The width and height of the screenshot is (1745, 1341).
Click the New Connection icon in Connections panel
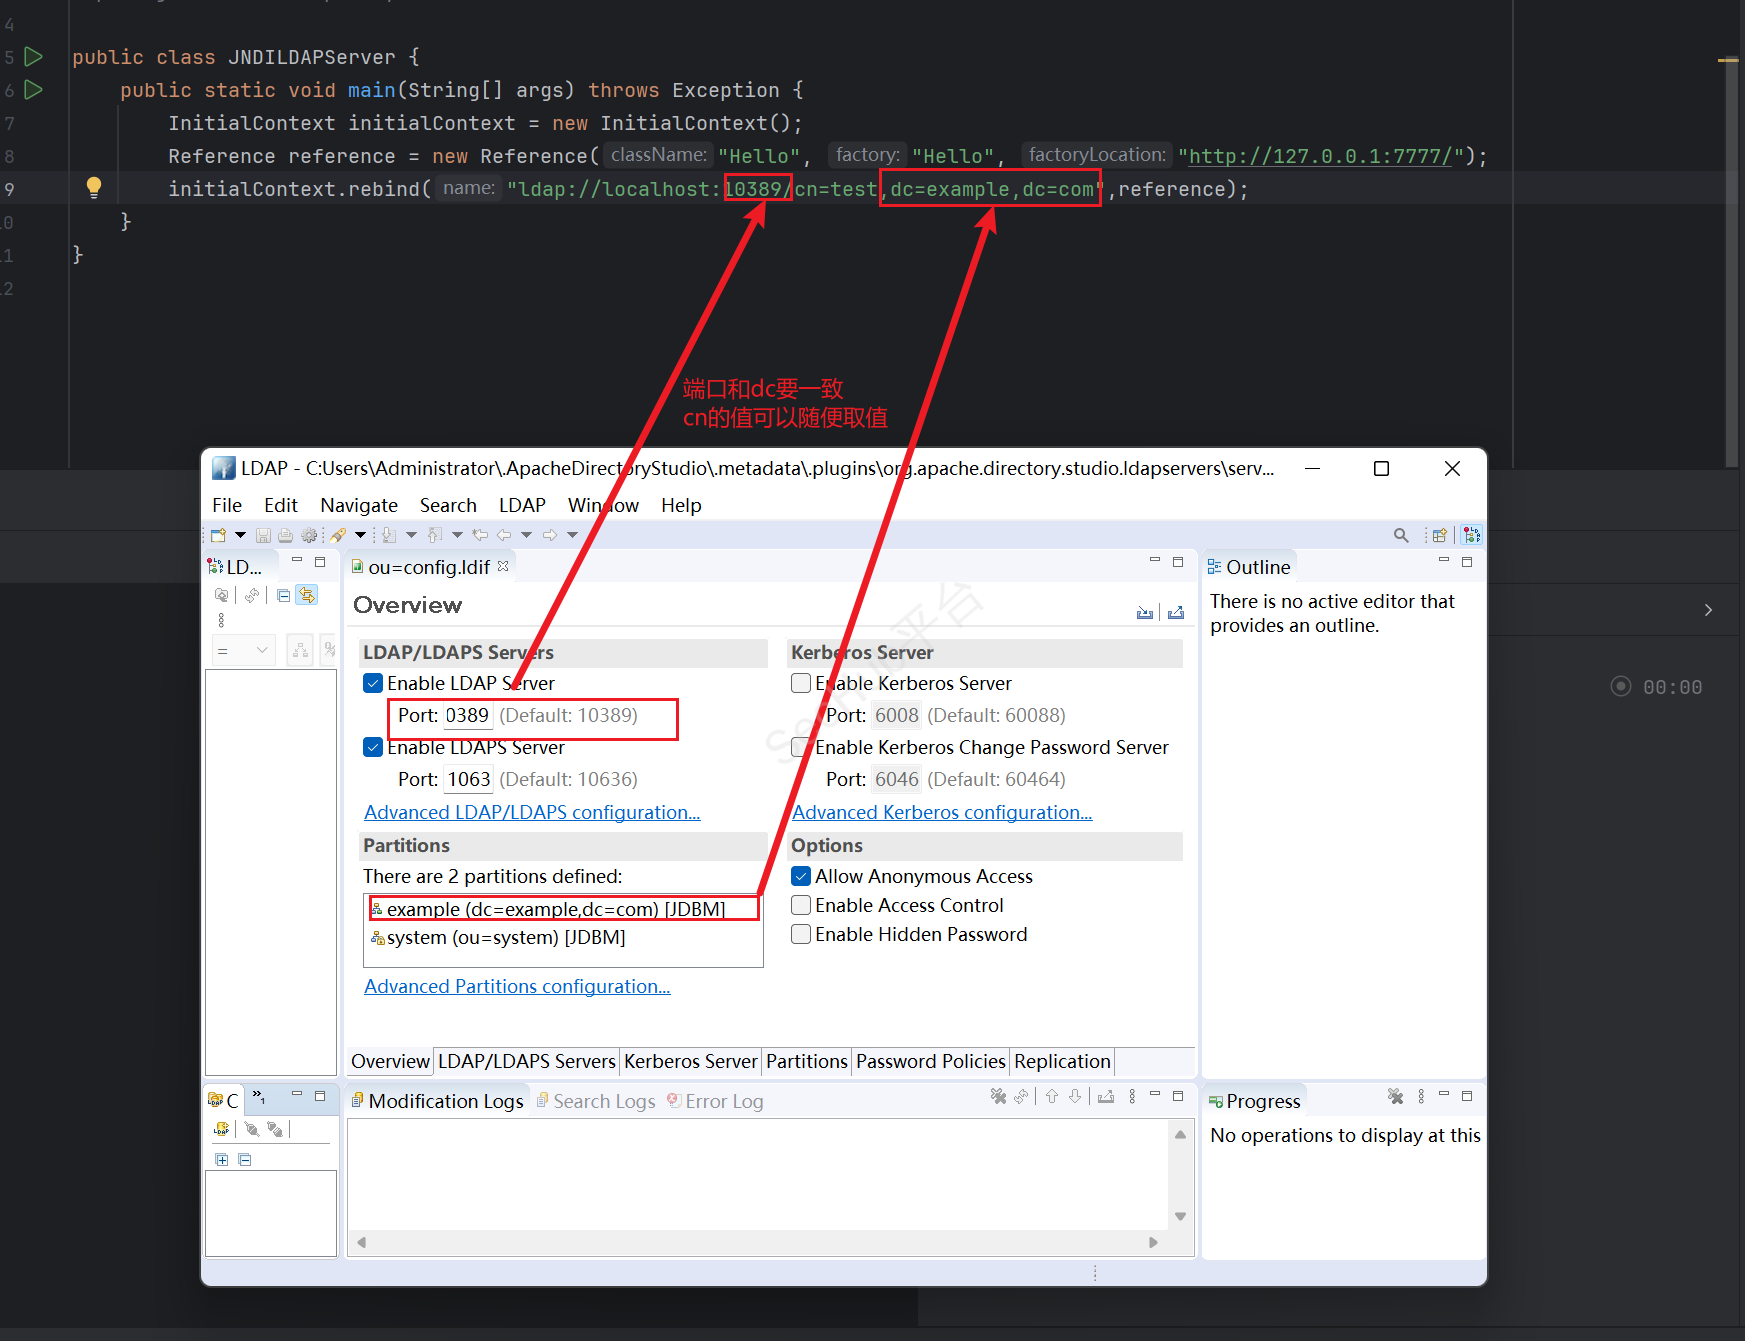pos(222,1129)
